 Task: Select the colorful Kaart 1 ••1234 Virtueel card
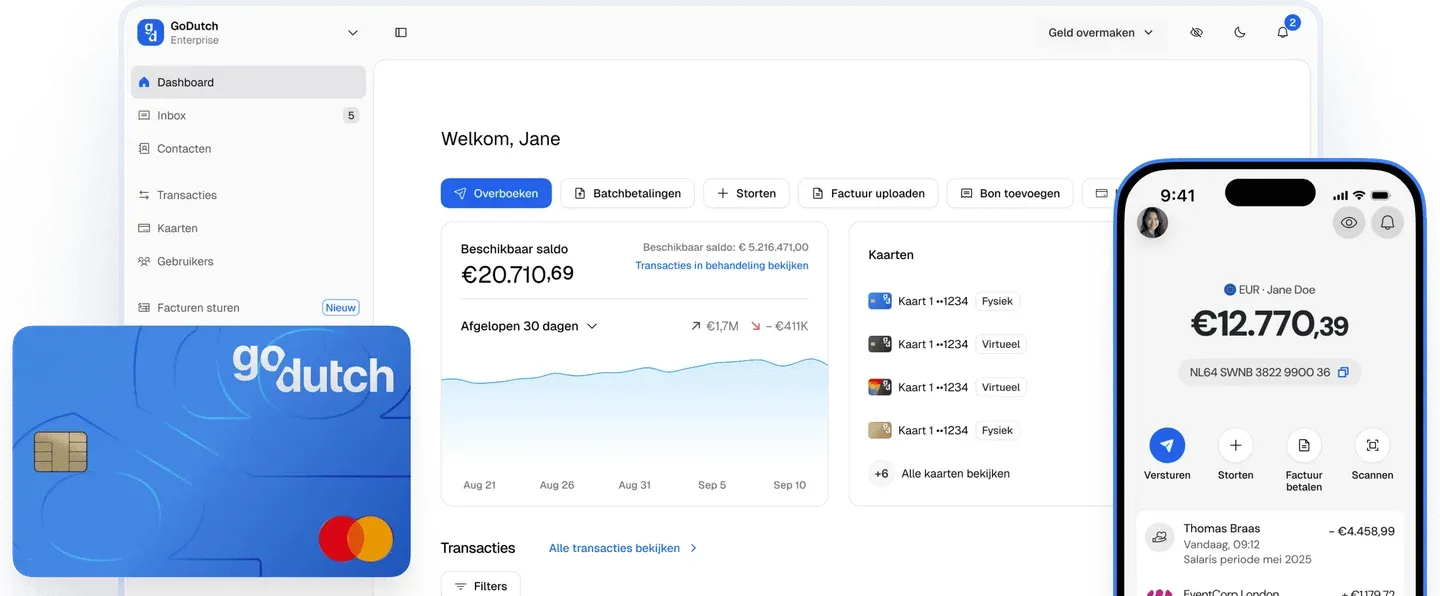[x=949, y=387]
